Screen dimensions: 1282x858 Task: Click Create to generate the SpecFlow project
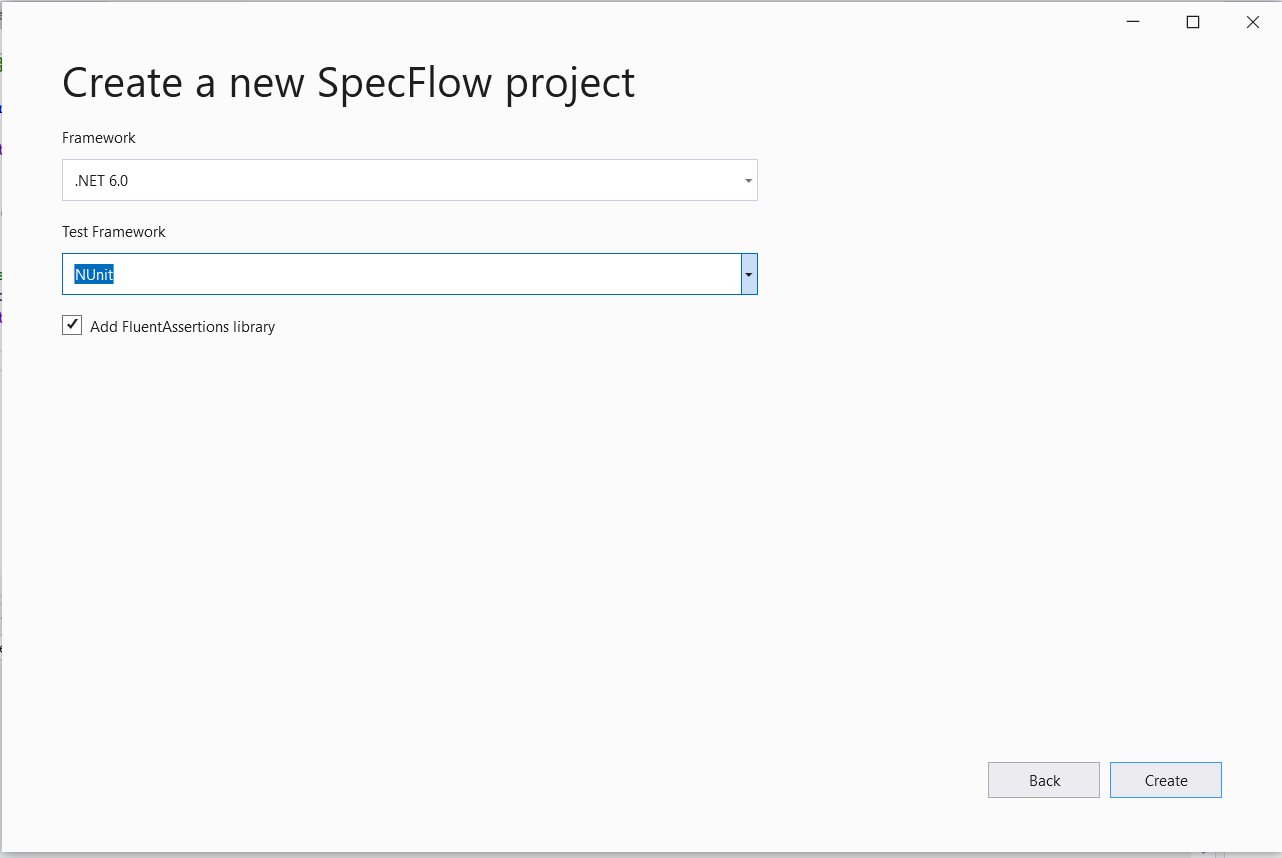pyautogui.click(x=1166, y=780)
